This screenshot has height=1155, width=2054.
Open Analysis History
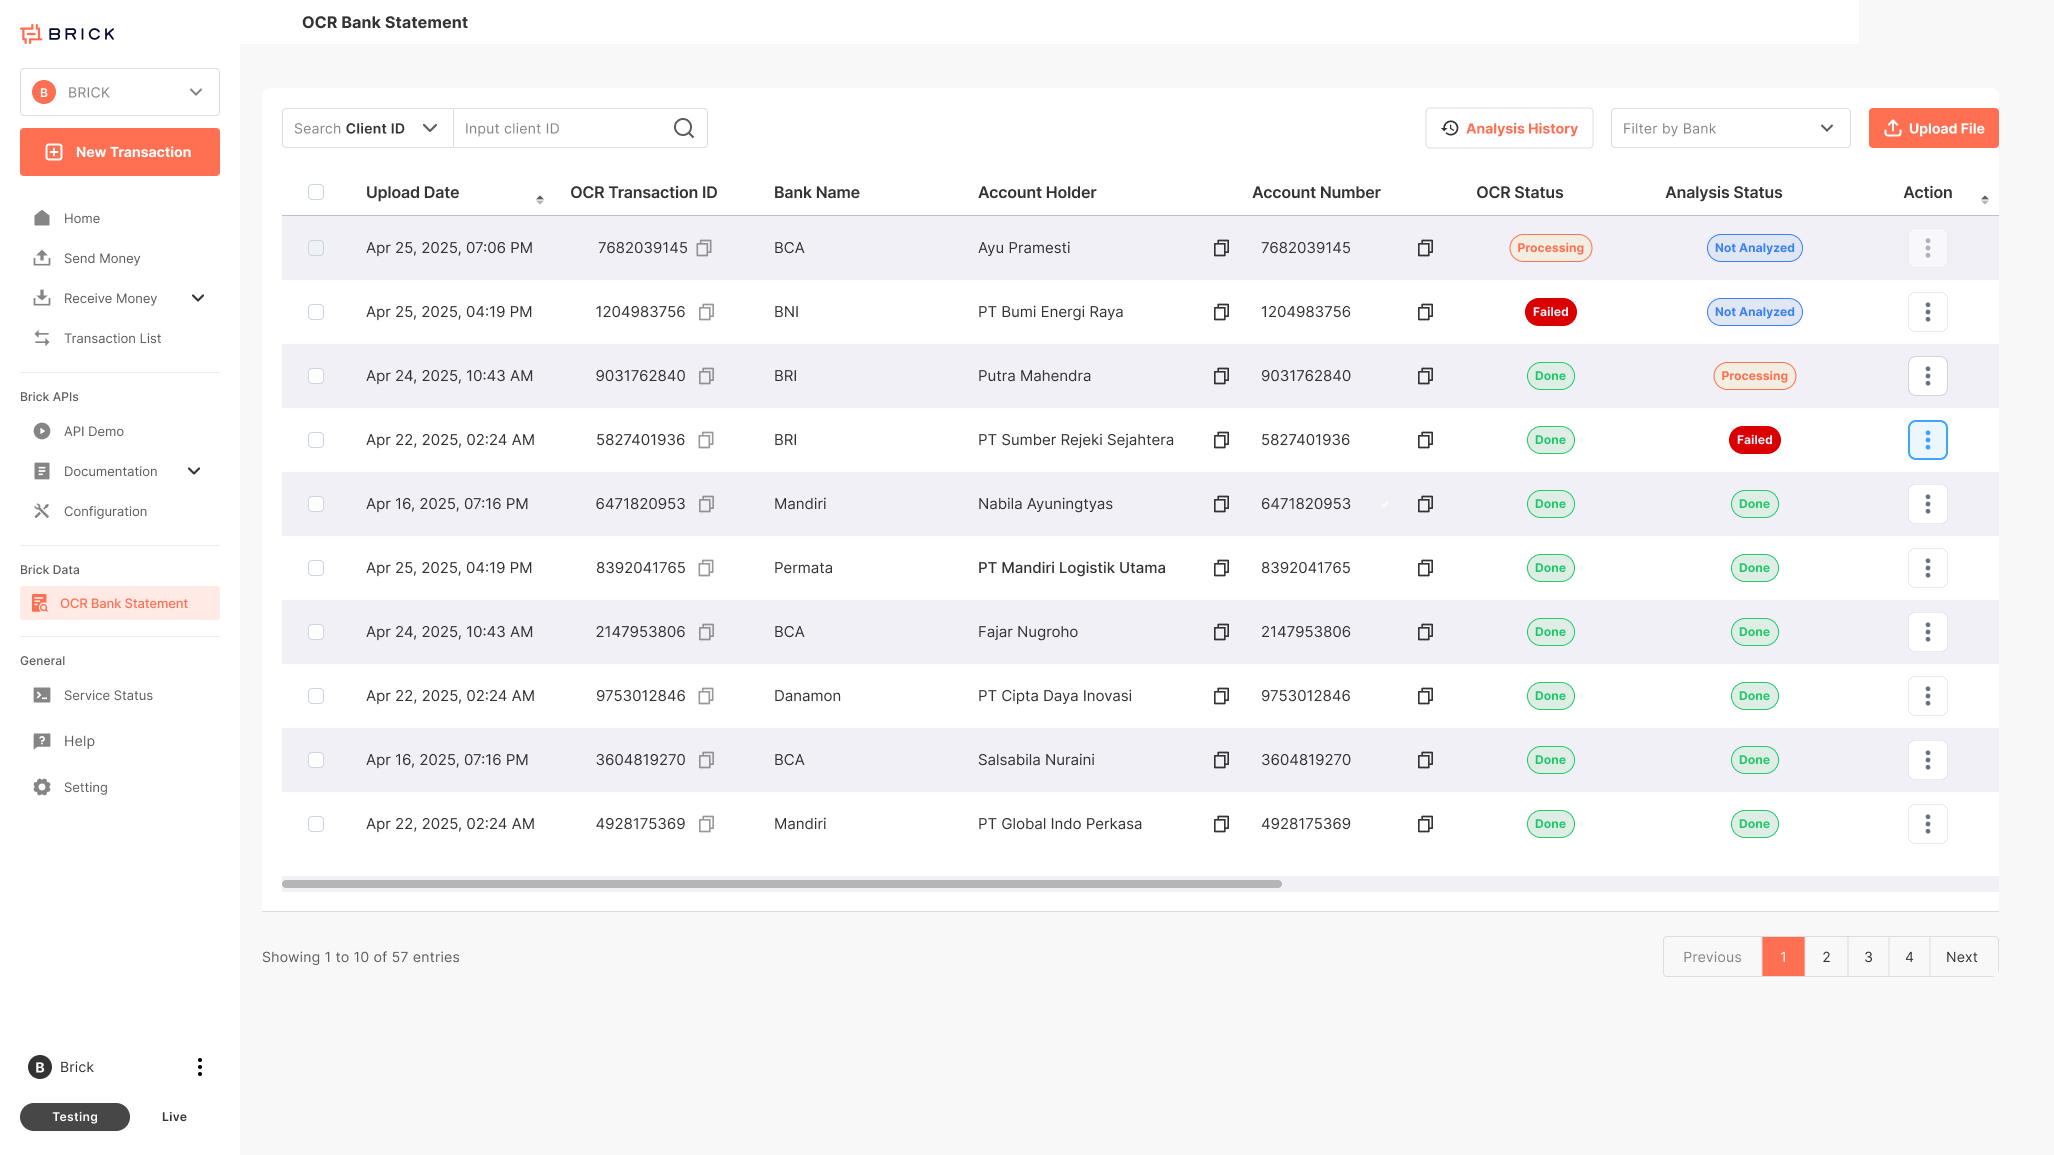point(1509,128)
